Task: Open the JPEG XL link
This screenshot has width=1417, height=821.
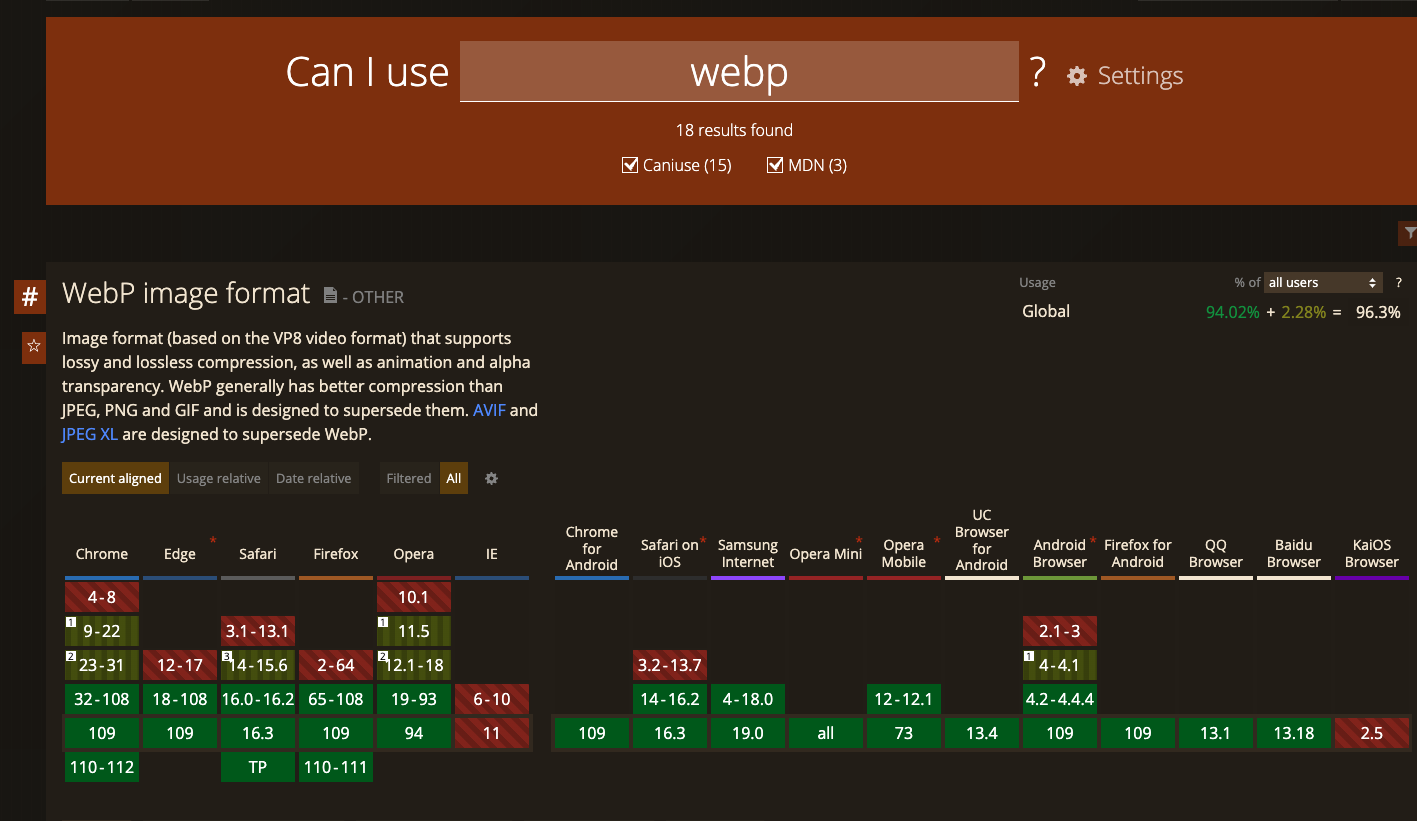Action: click(x=90, y=434)
